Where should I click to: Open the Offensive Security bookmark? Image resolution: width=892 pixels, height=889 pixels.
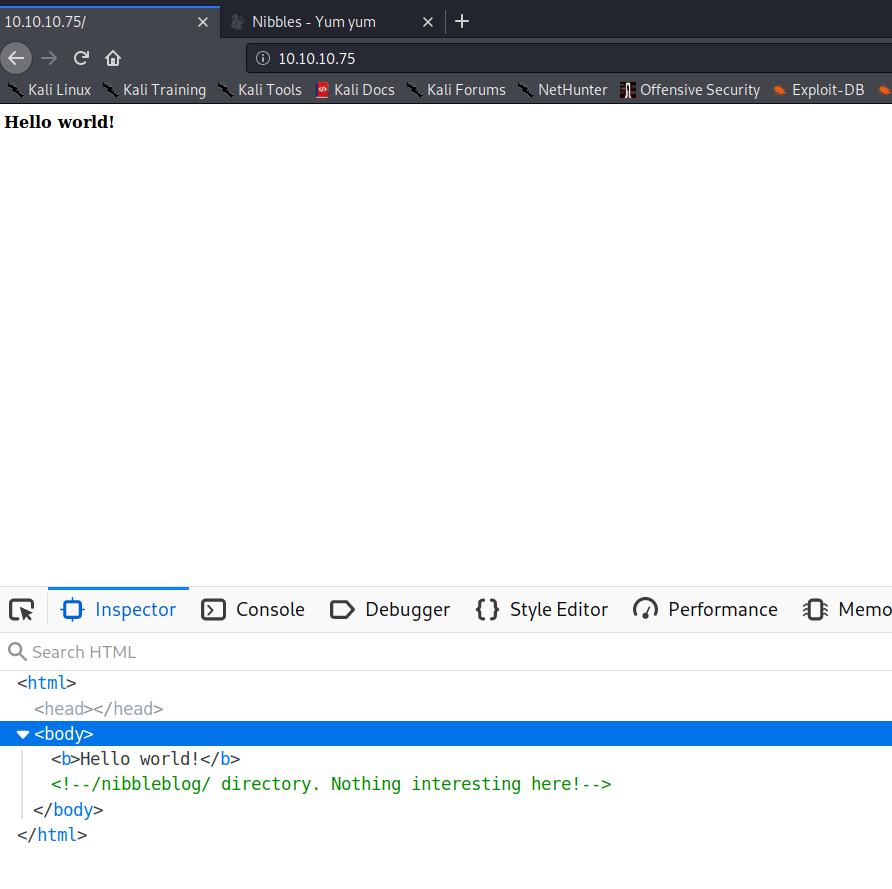click(x=690, y=90)
